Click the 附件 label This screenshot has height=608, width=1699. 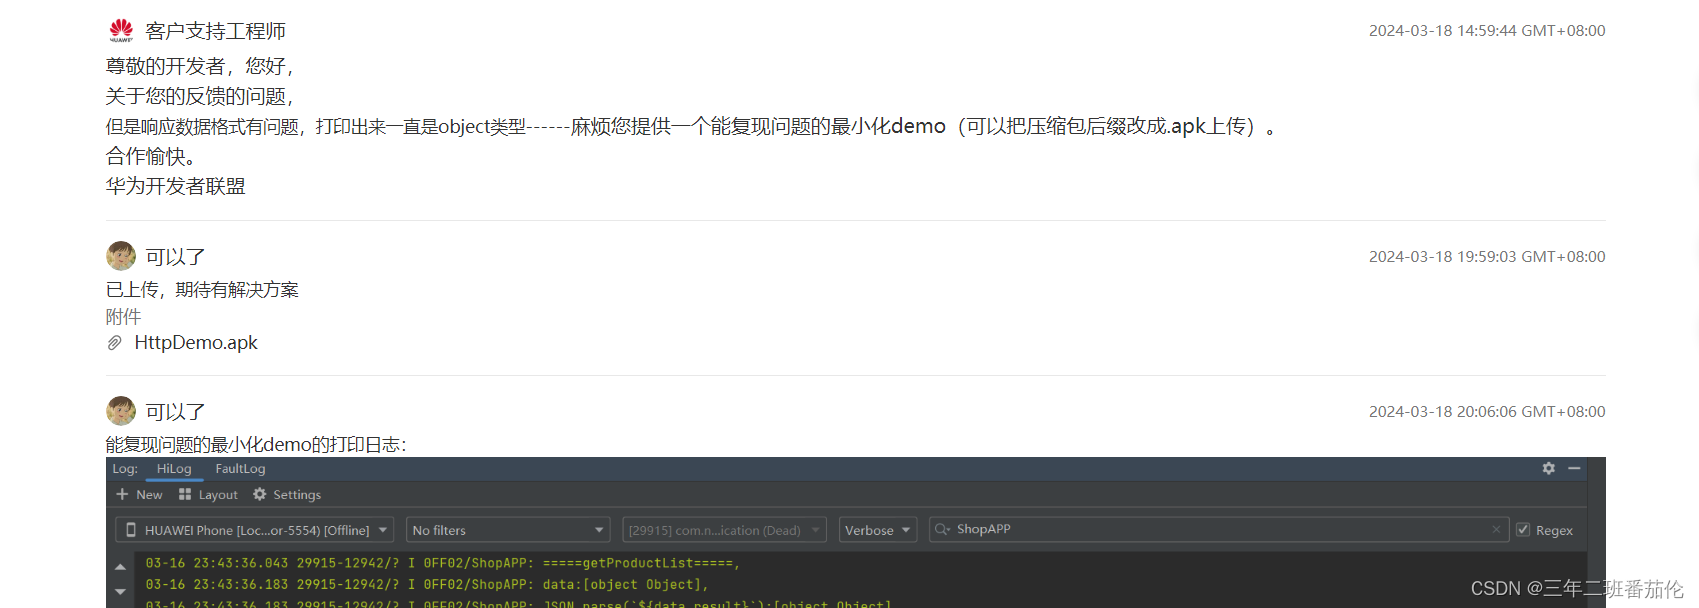tap(123, 317)
